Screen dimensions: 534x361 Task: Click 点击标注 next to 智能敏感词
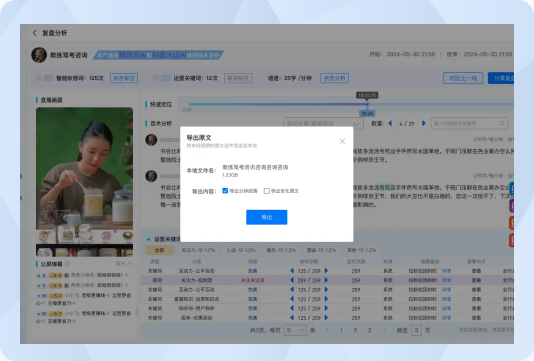[x=124, y=78]
